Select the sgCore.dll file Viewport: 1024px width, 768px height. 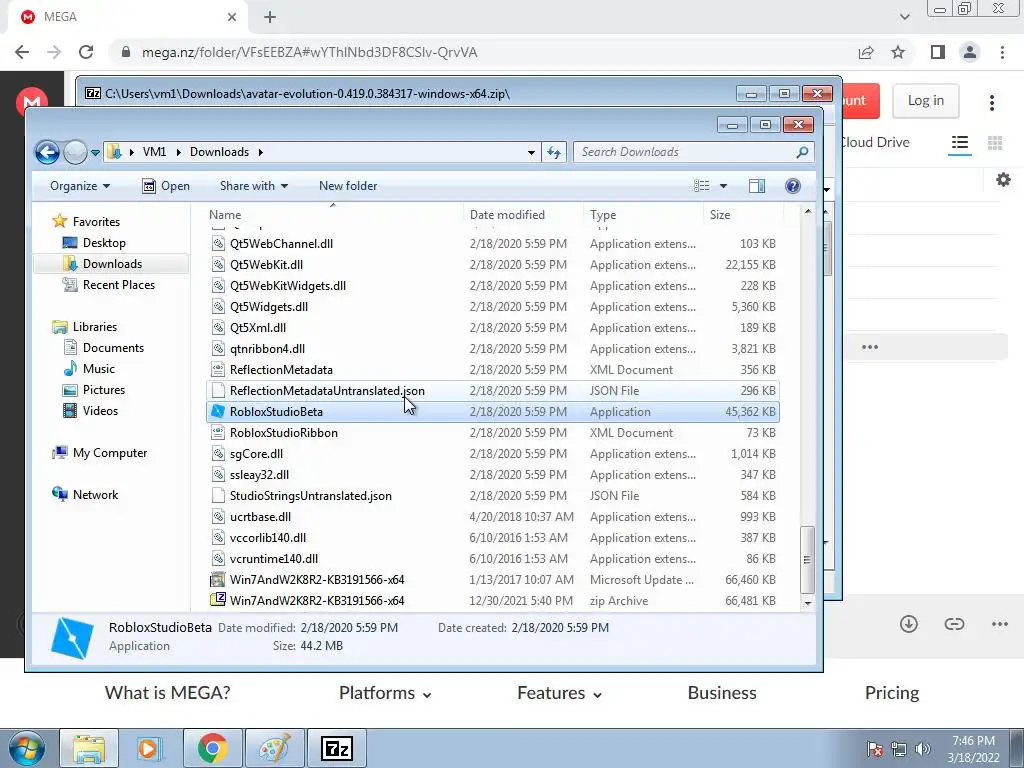(492, 454)
